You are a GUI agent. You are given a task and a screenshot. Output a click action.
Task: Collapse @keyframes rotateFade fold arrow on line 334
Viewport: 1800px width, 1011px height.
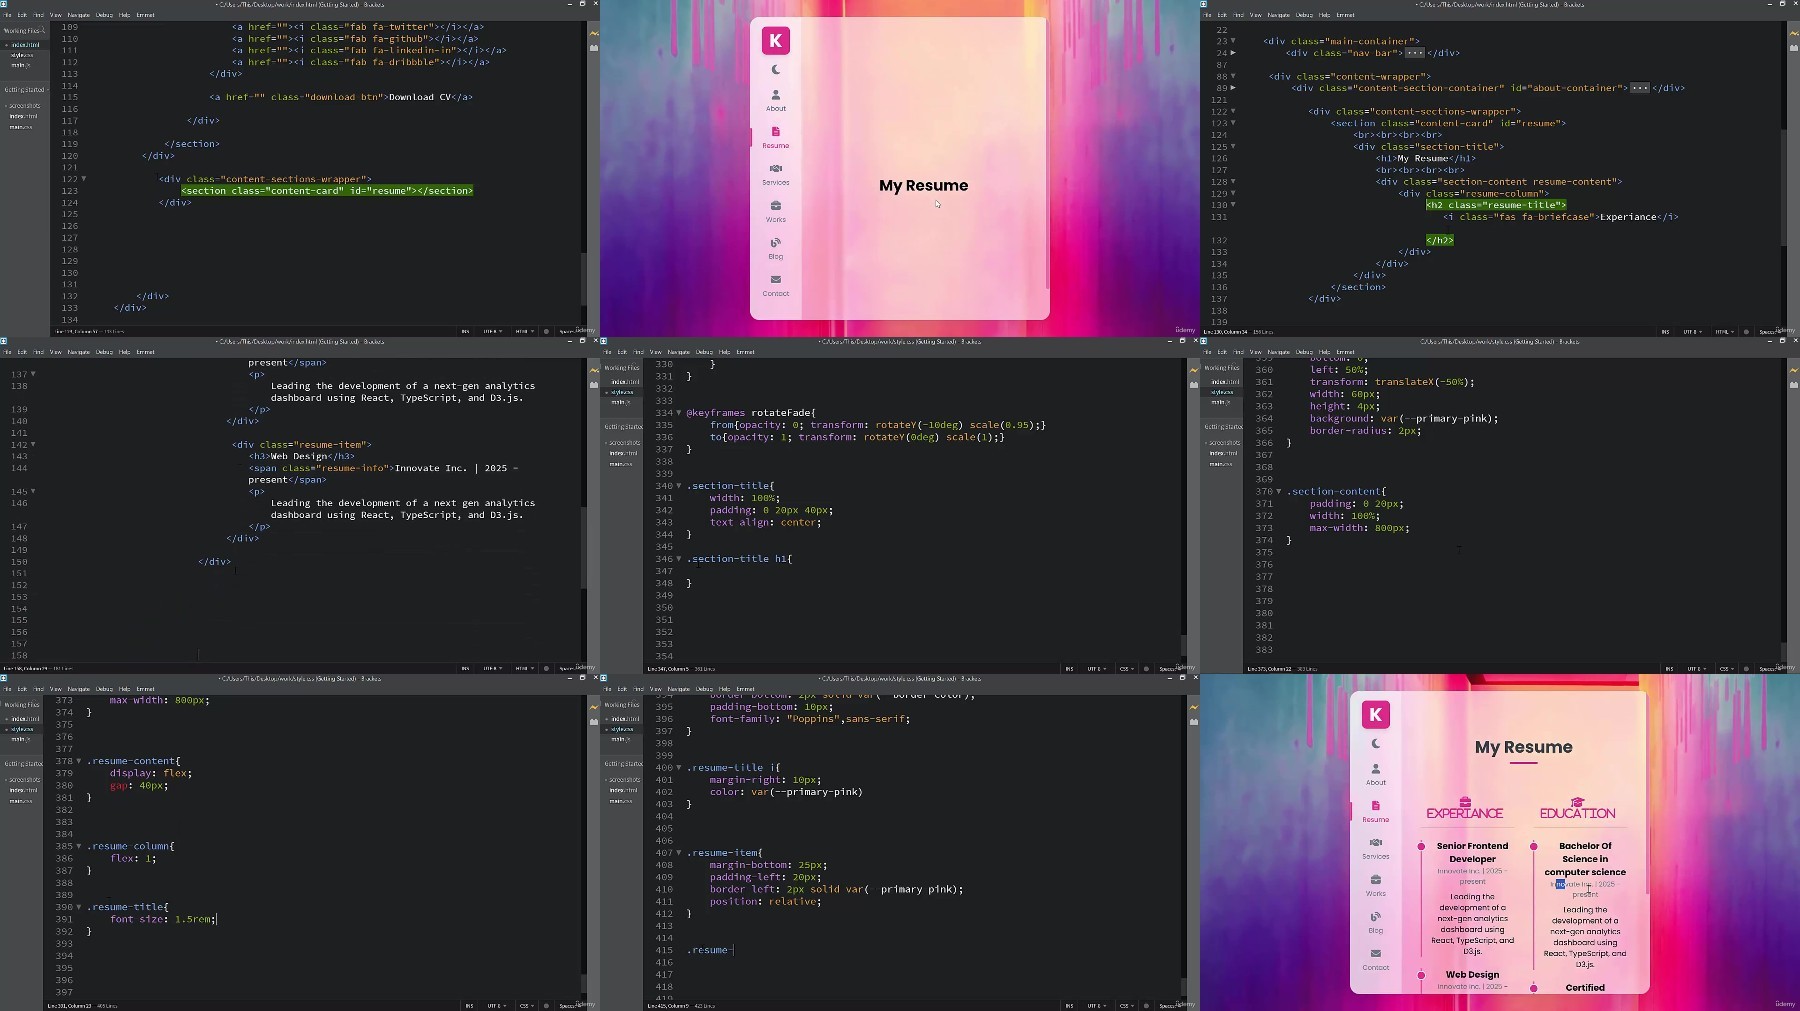[679, 413]
